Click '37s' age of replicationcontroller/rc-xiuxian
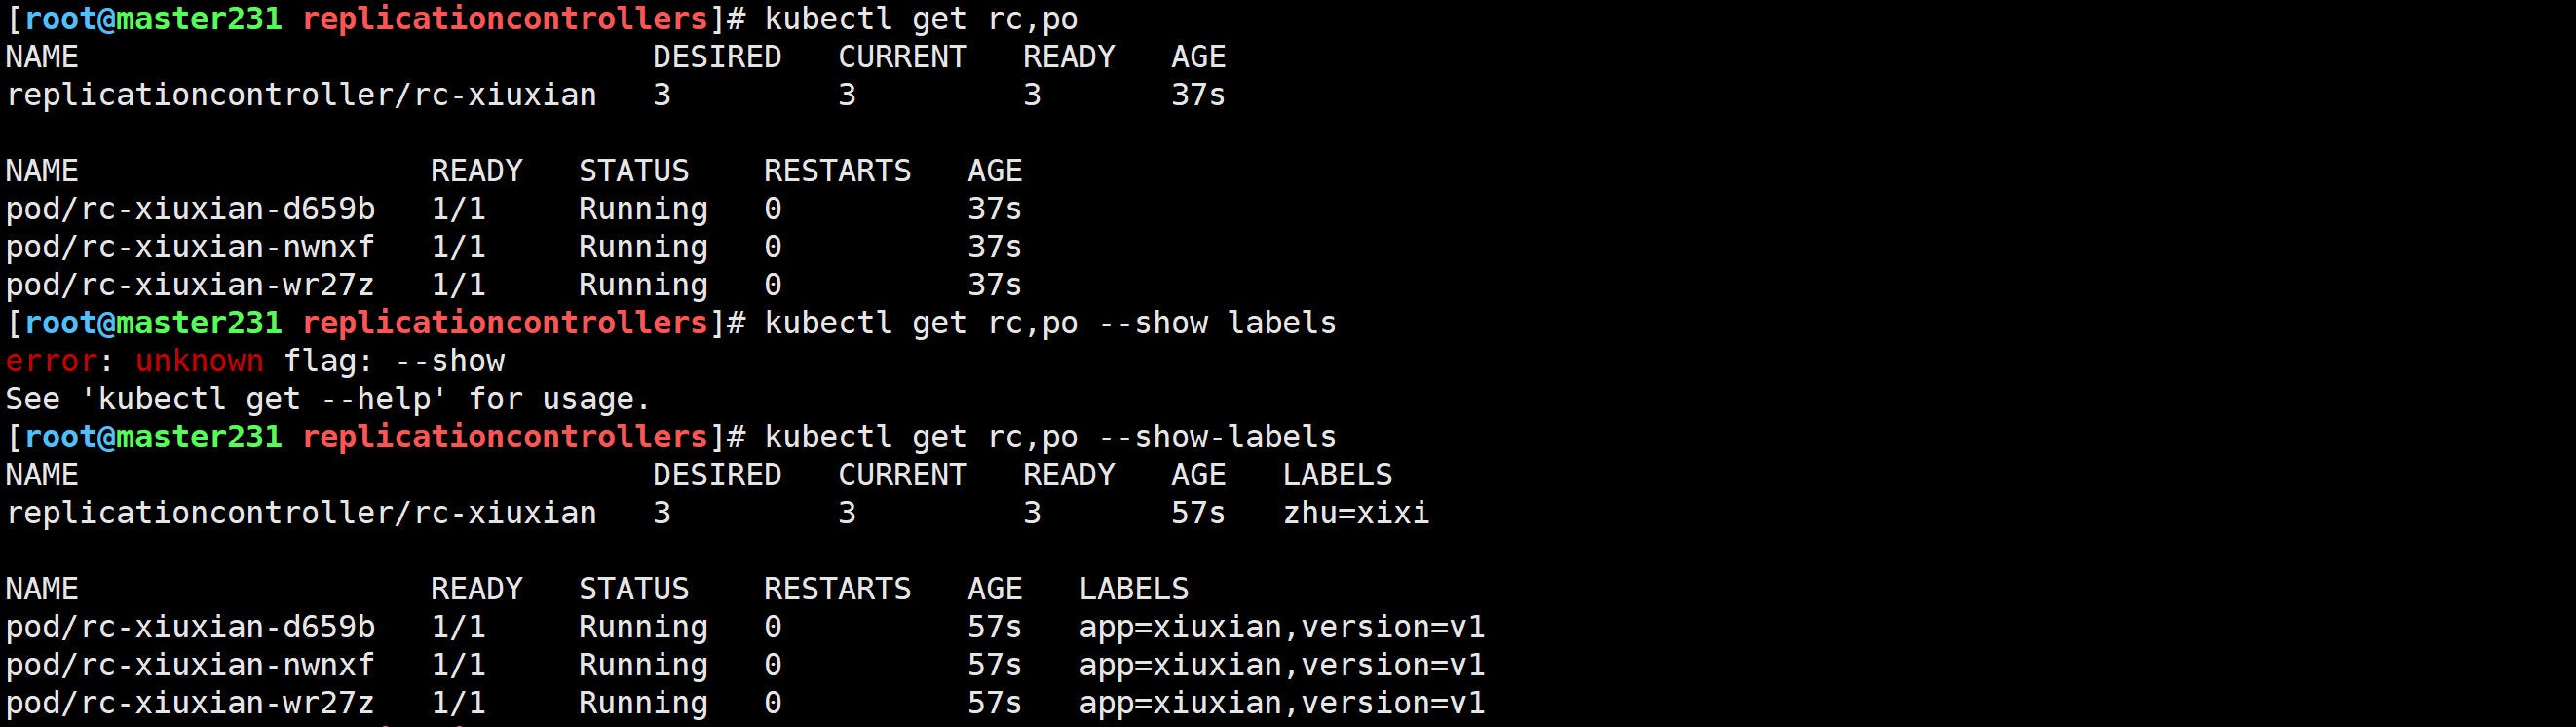 click(1198, 95)
